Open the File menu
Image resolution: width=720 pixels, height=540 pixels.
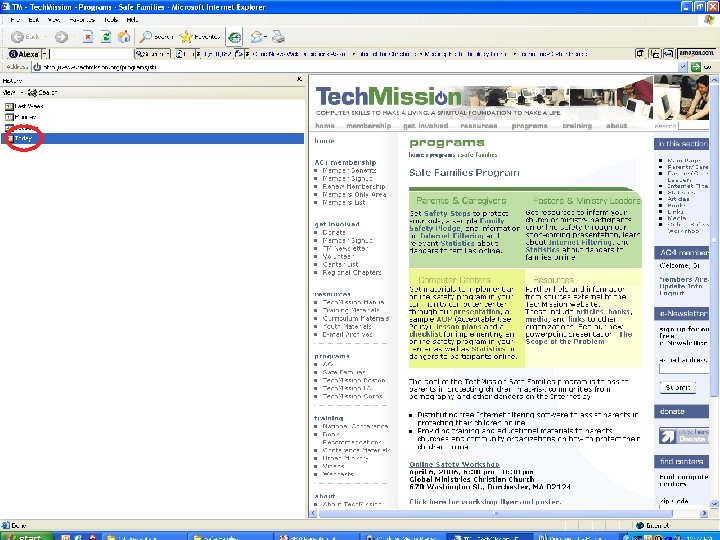click(x=15, y=20)
